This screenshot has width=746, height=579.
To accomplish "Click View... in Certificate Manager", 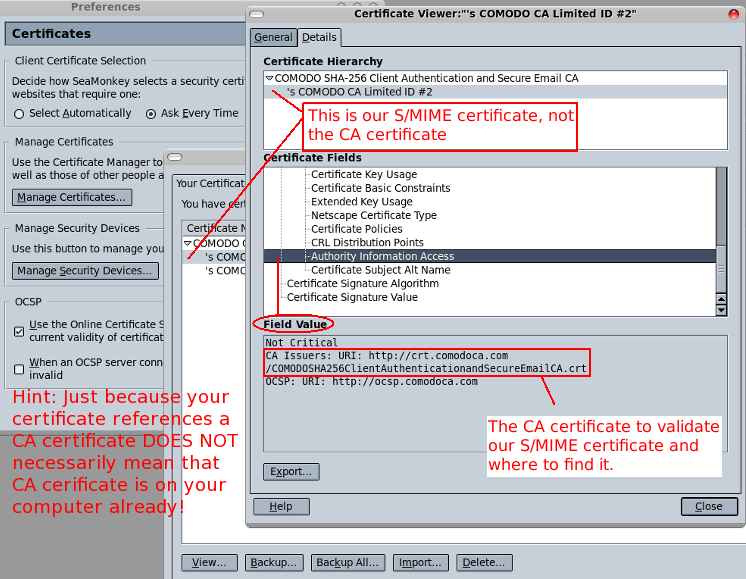I will click(209, 562).
